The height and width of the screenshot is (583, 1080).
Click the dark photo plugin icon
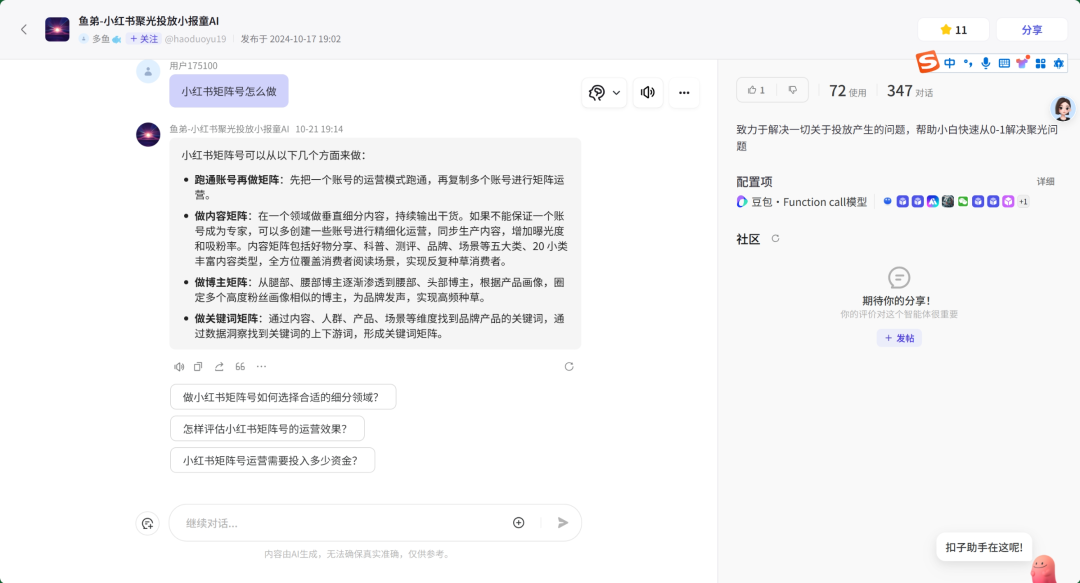948,202
